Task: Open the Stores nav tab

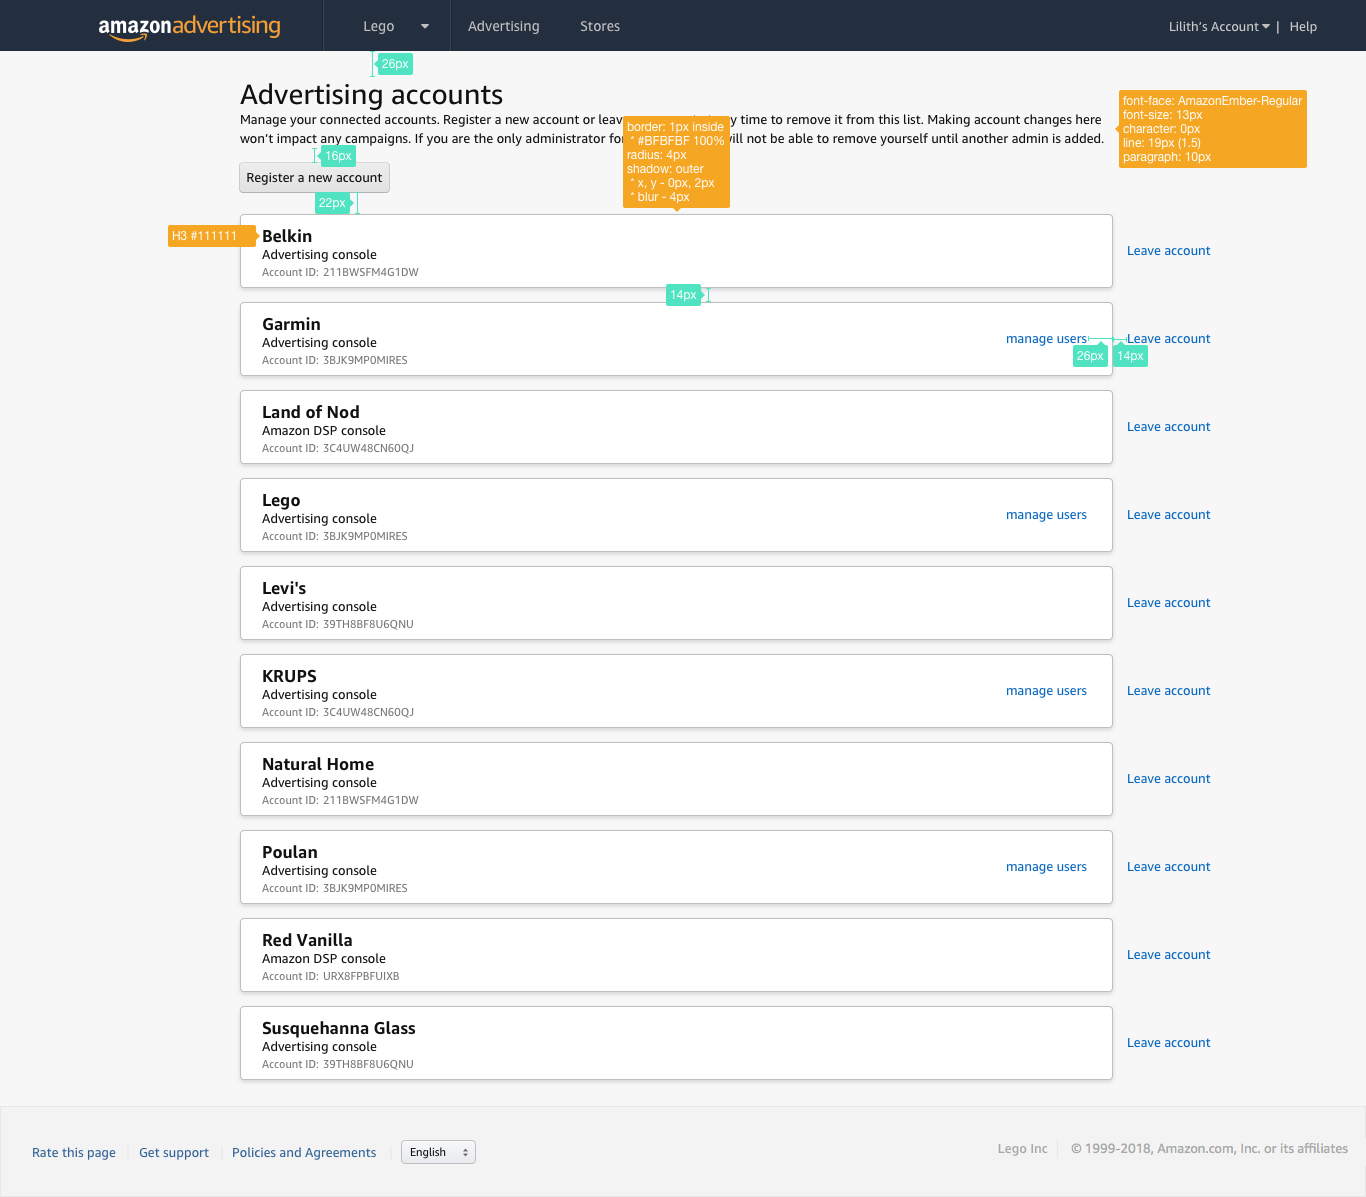Action: coord(600,26)
